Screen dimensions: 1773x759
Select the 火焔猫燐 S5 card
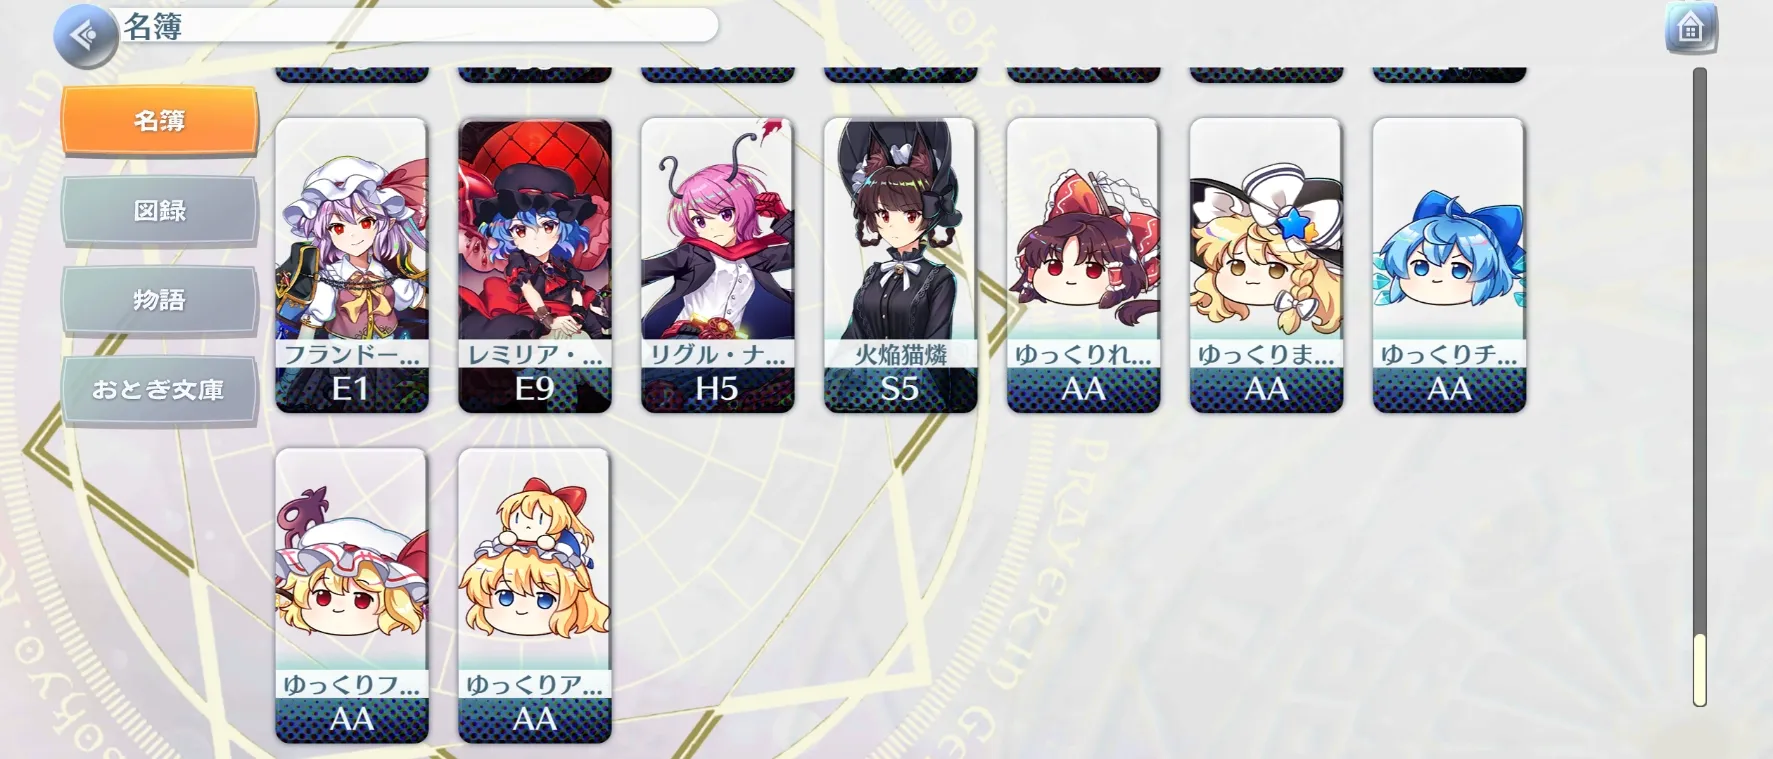coord(901,265)
